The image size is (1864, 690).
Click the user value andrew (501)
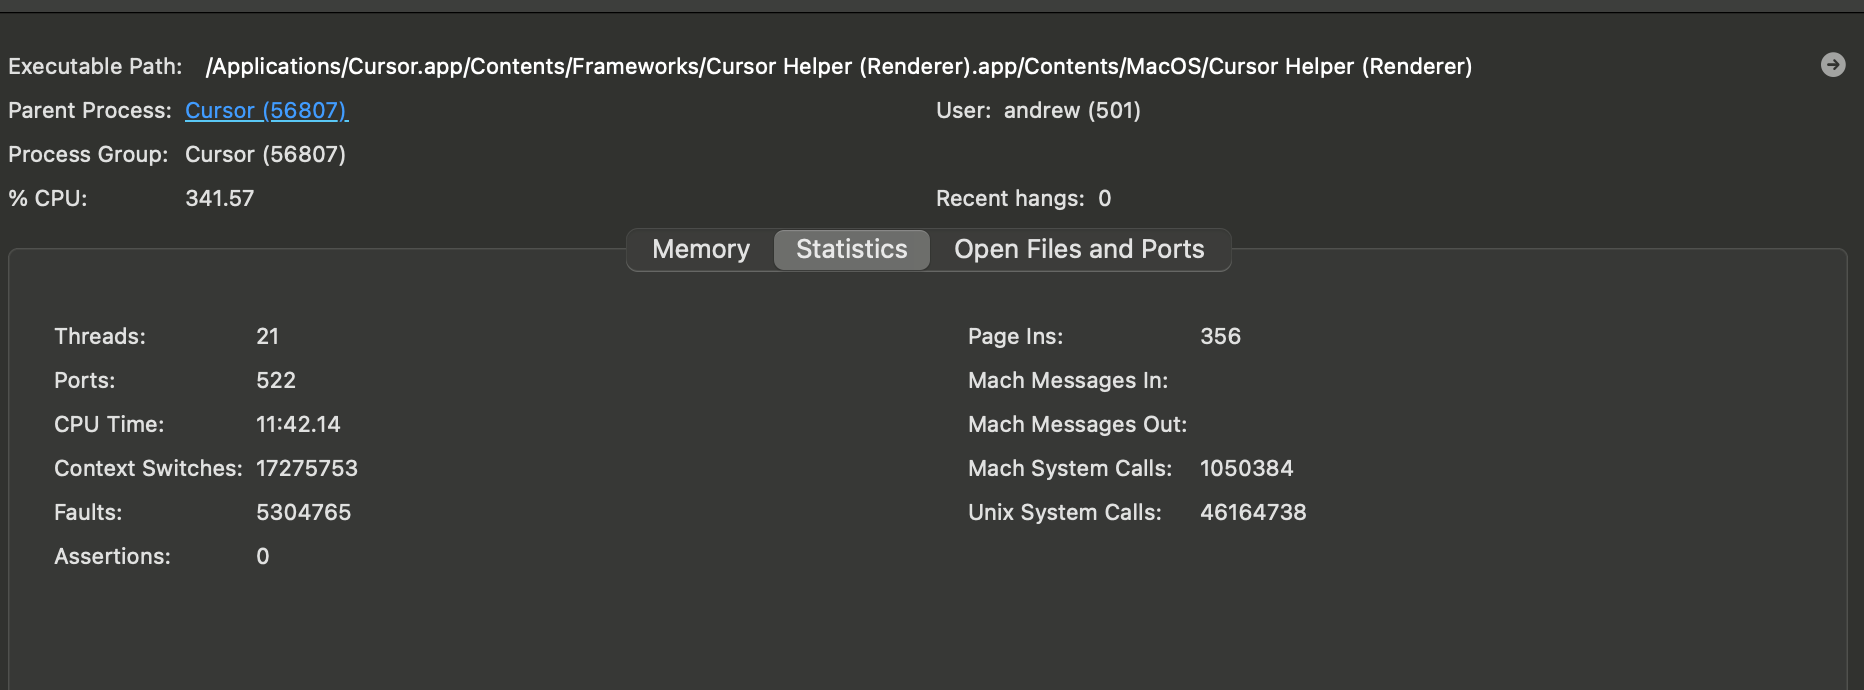[1072, 110]
